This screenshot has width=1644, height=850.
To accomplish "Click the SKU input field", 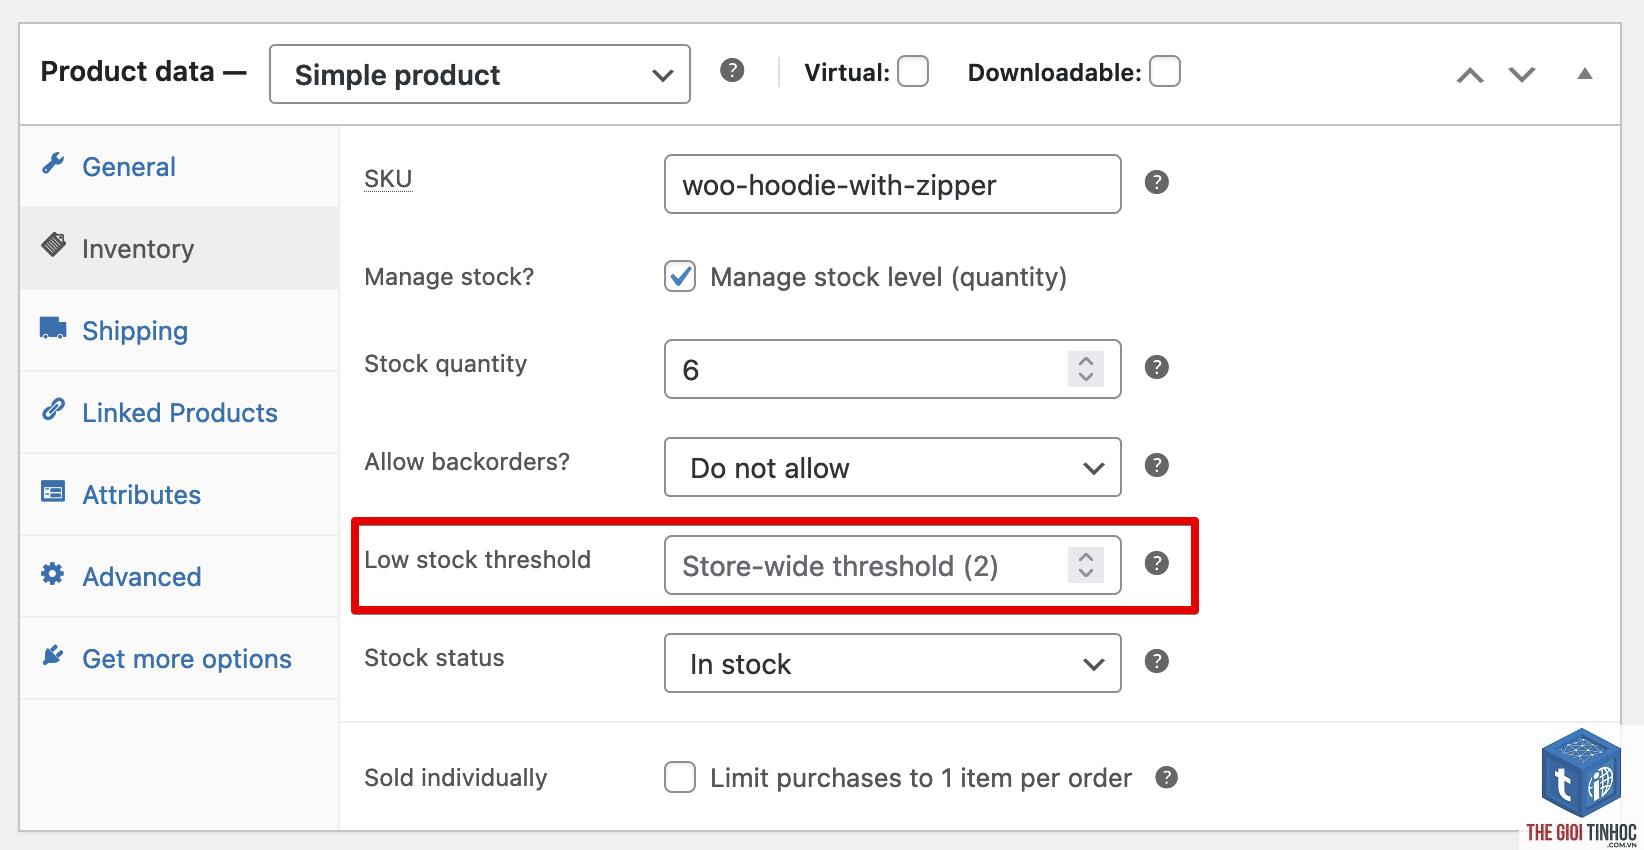I will [x=893, y=184].
